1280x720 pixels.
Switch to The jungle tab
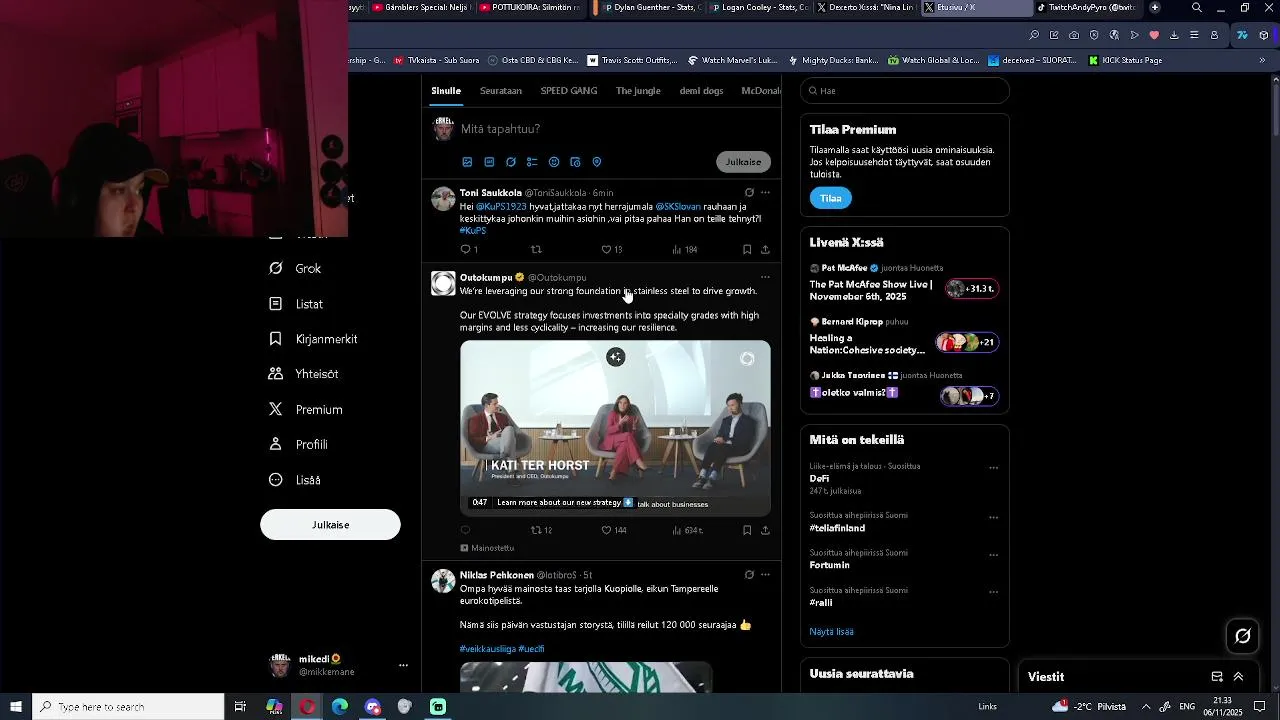tap(638, 91)
